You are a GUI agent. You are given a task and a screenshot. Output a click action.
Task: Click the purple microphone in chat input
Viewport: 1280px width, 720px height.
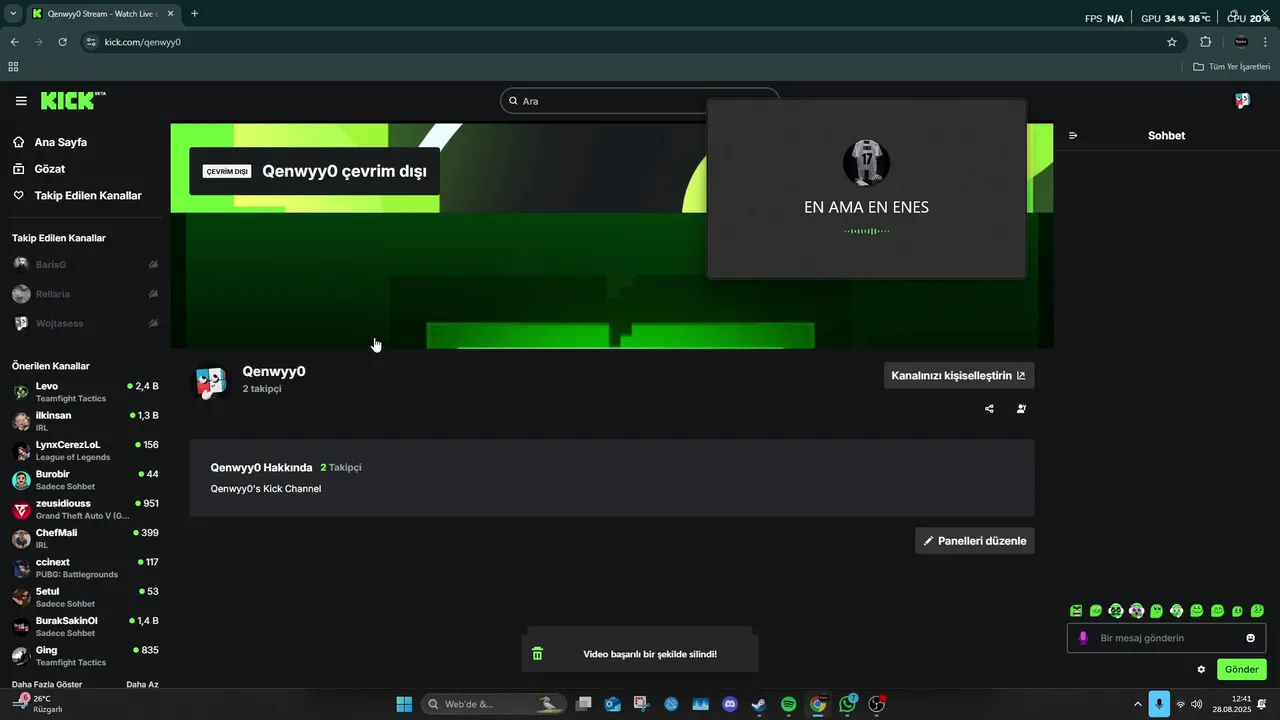1083,638
